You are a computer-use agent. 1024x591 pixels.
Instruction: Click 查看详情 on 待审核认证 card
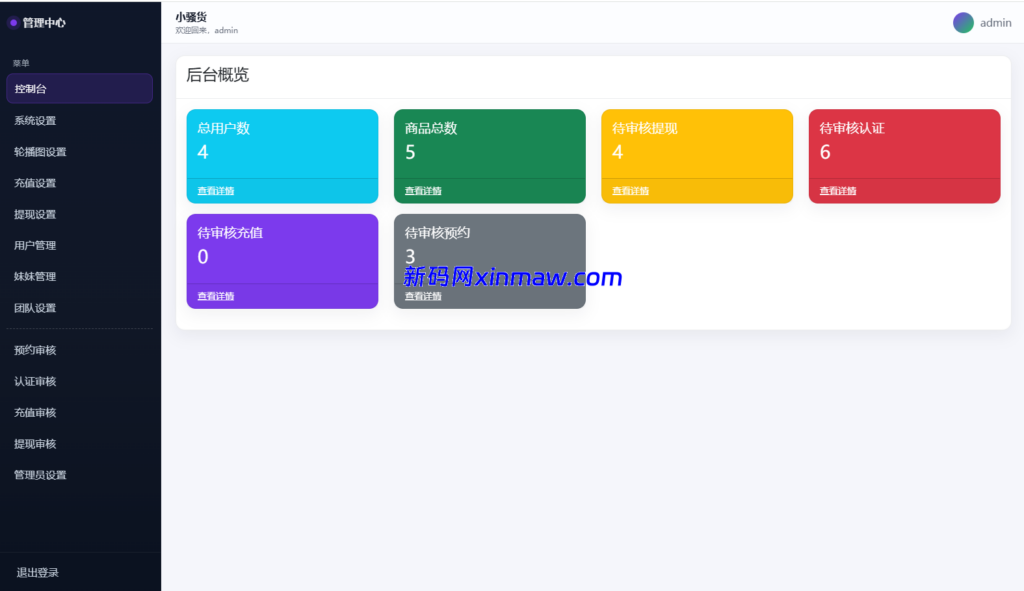[x=837, y=191]
